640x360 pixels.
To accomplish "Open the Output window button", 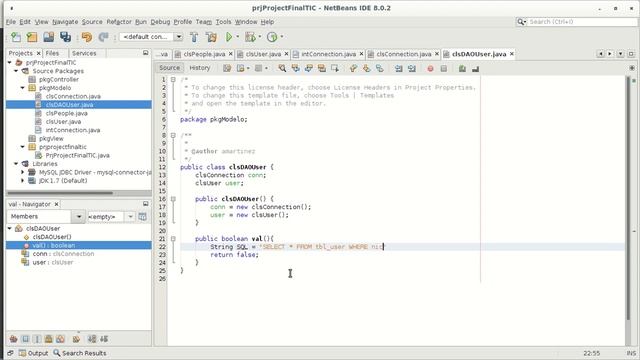I will [x=33, y=353].
